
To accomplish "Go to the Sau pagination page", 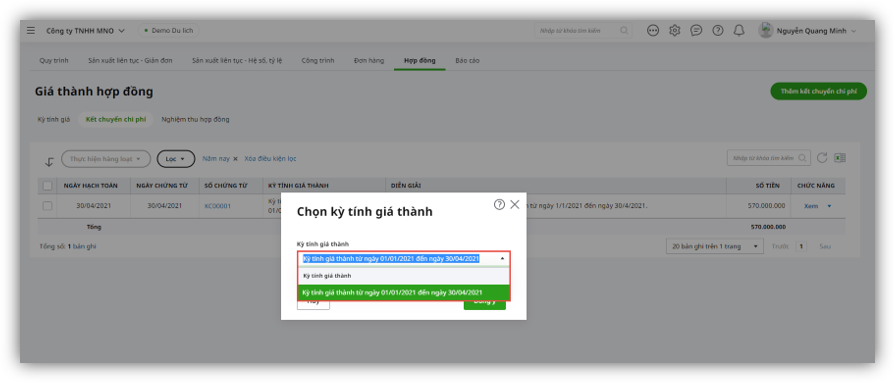I will point(825,247).
